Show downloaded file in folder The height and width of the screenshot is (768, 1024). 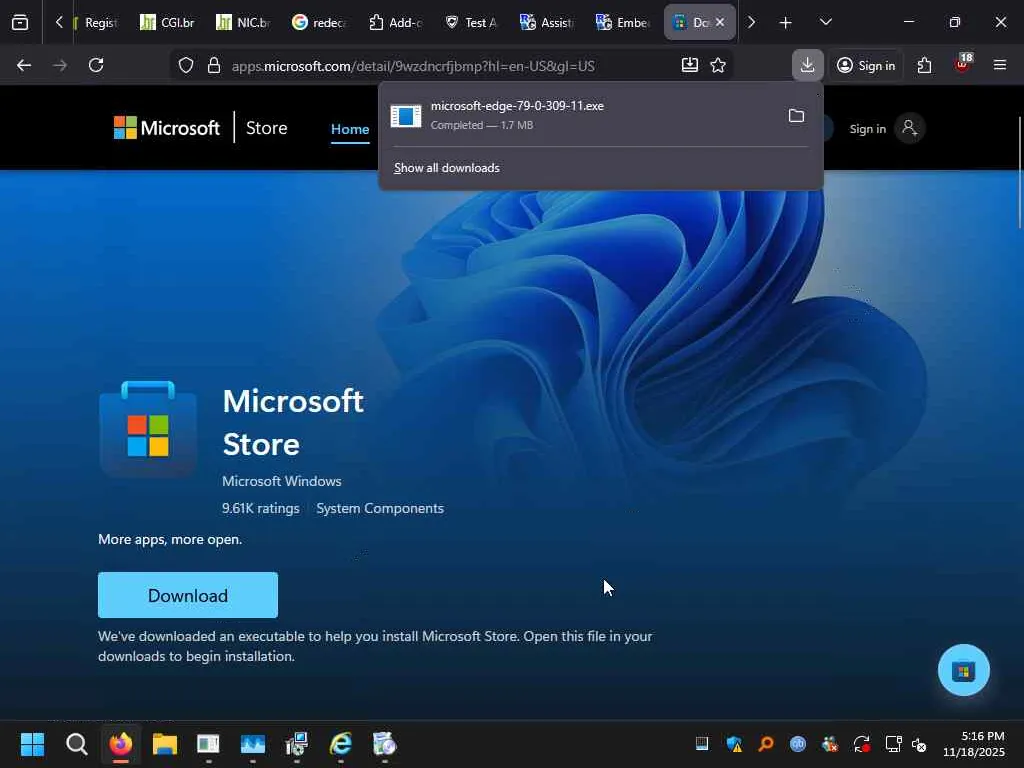coord(796,116)
